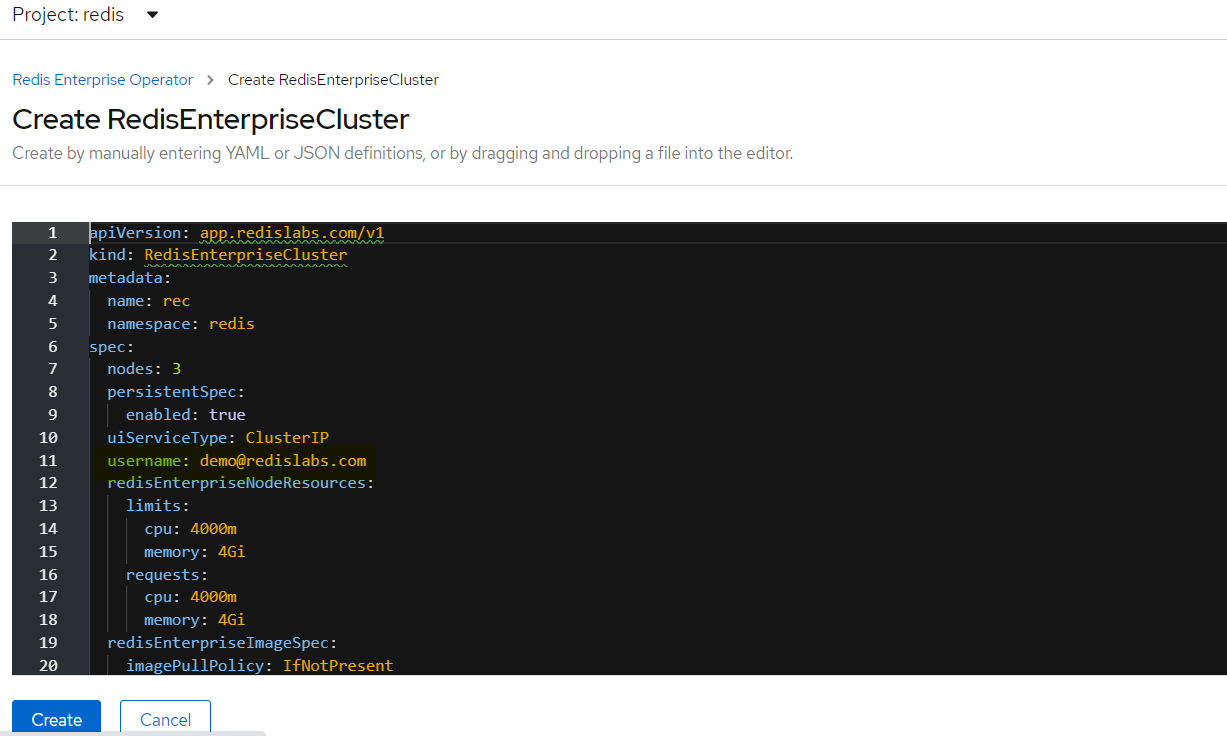The height and width of the screenshot is (736, 1227).
Task: Click the Cancel button
Action: pyautogui.click(x=165, y=719)
